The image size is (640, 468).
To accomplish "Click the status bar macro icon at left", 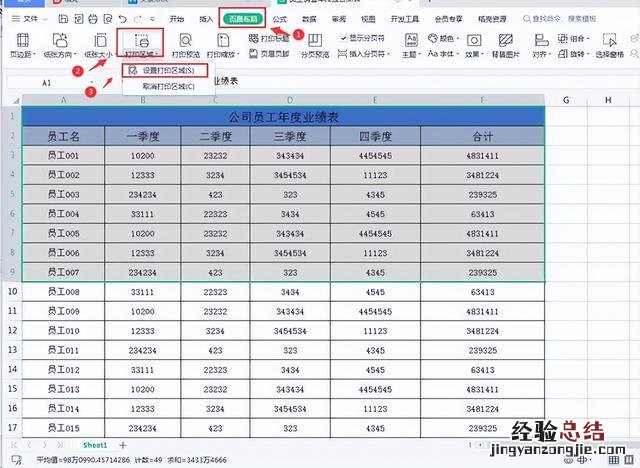I will (x=16, y=460).
